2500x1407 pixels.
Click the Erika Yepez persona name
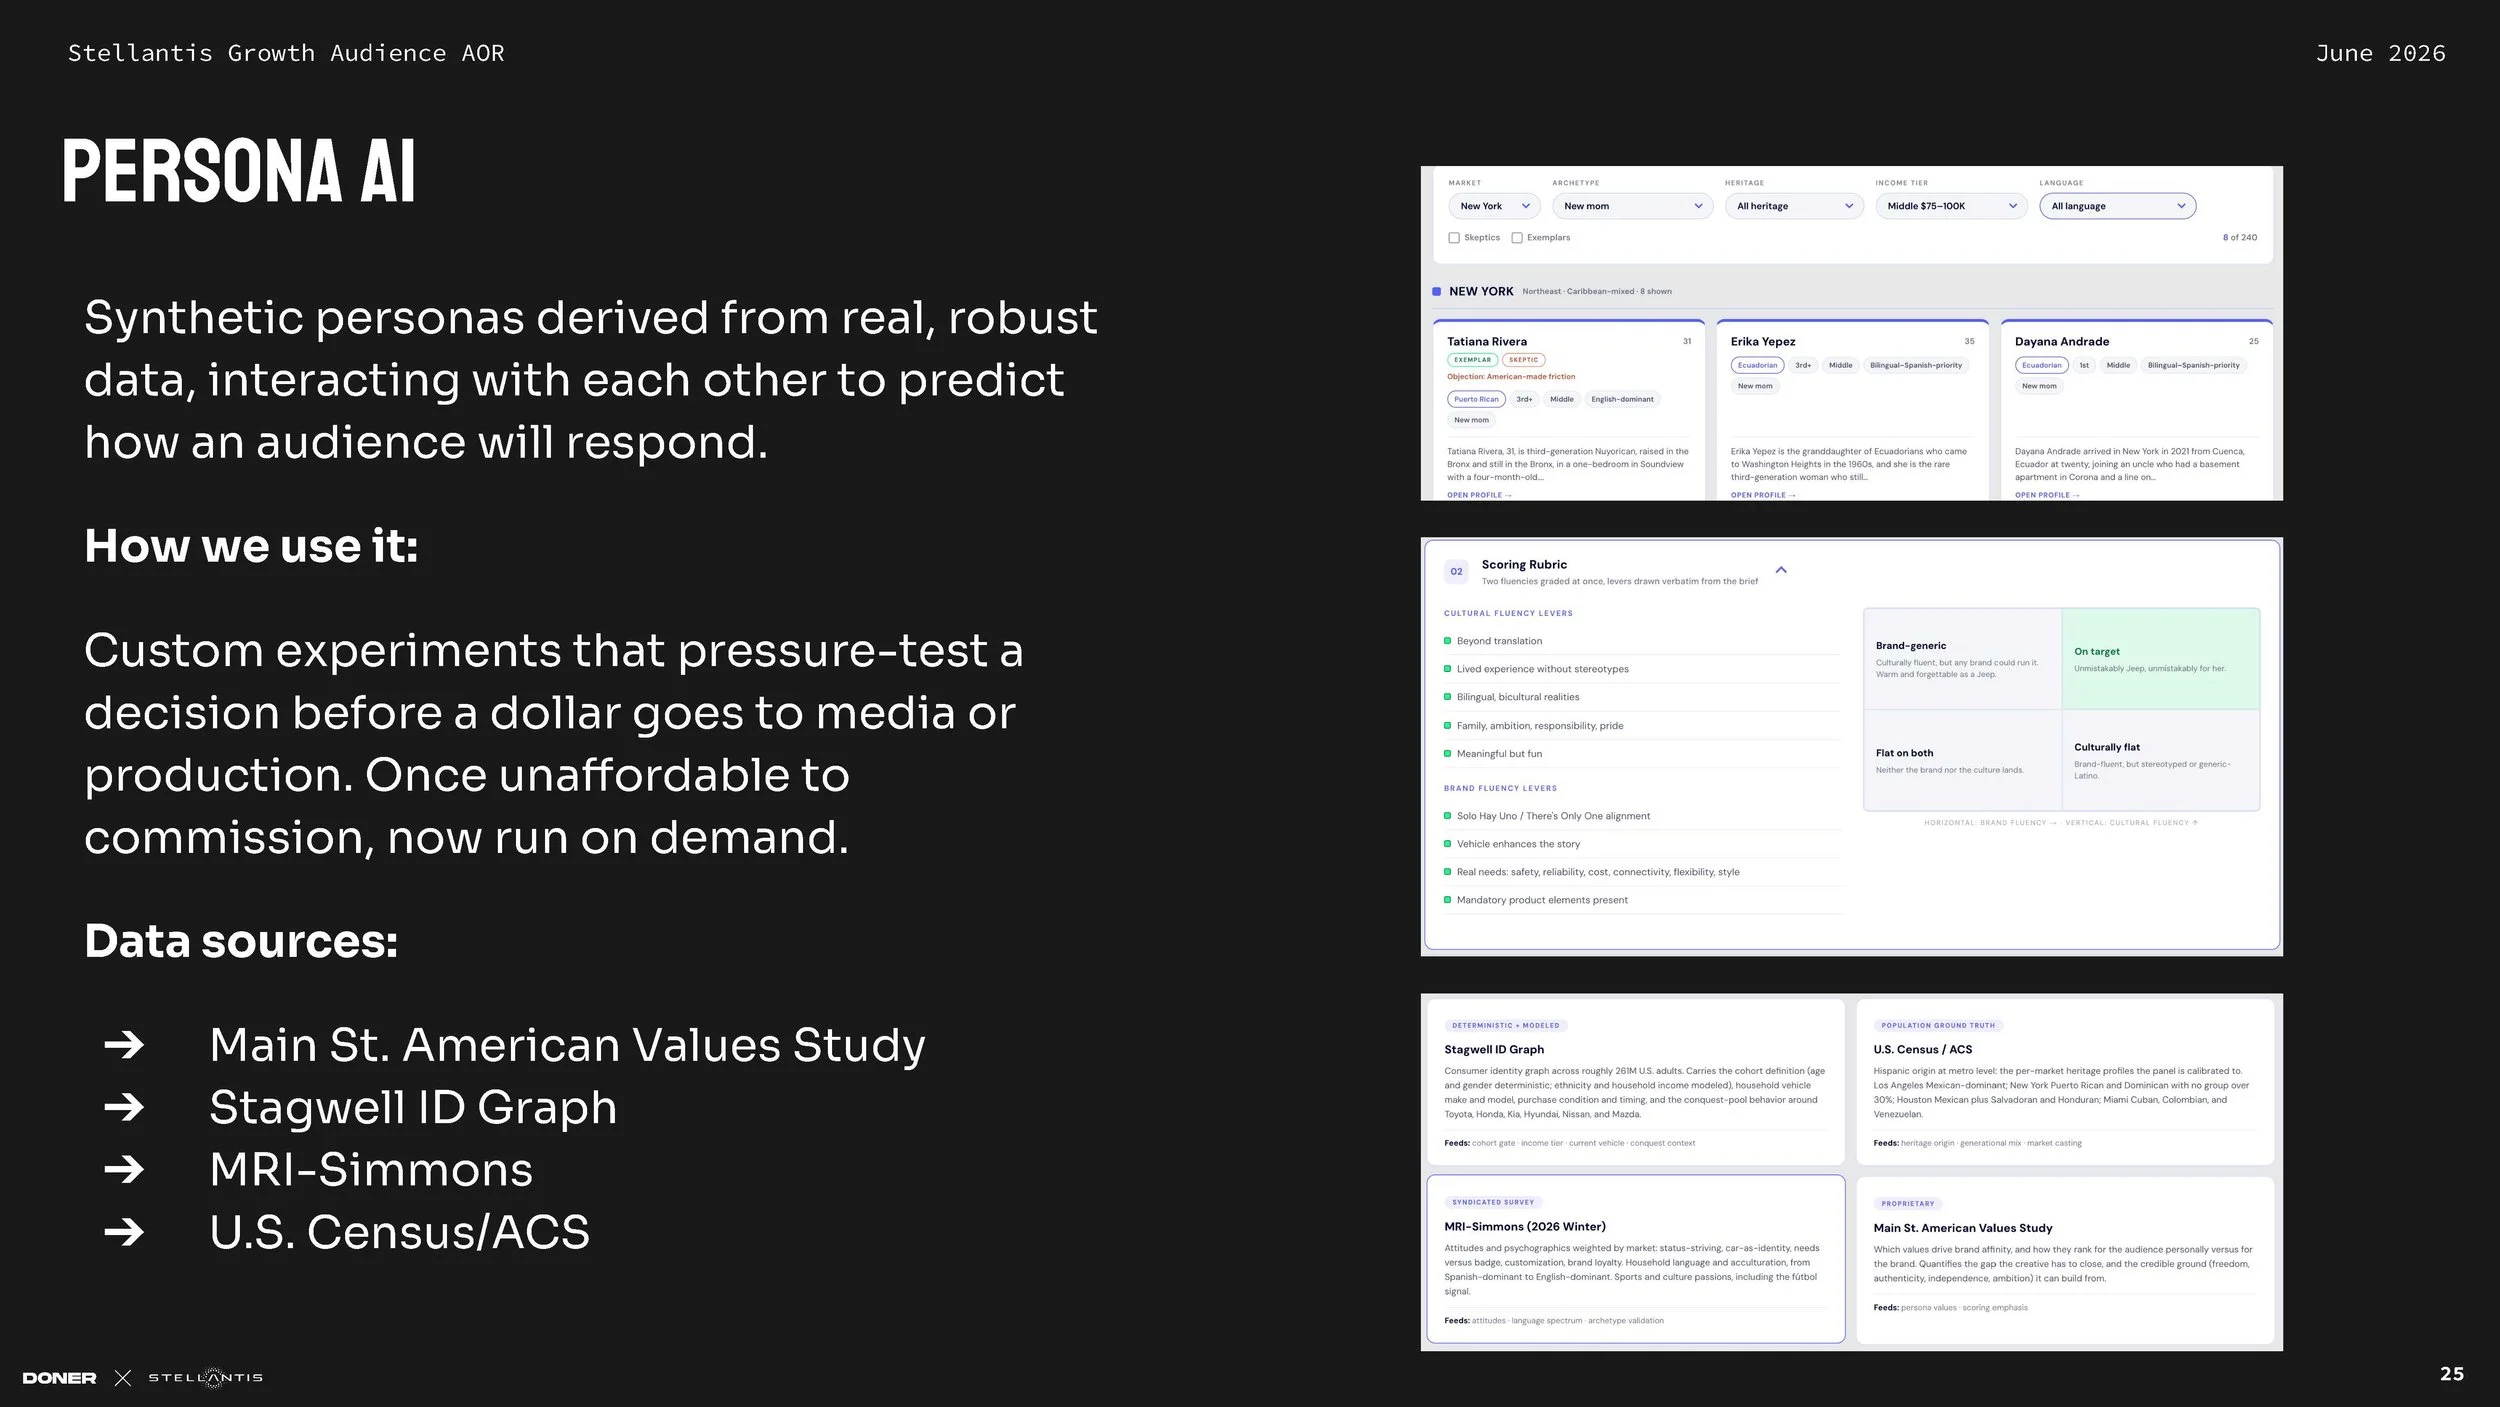[1763, 342]
